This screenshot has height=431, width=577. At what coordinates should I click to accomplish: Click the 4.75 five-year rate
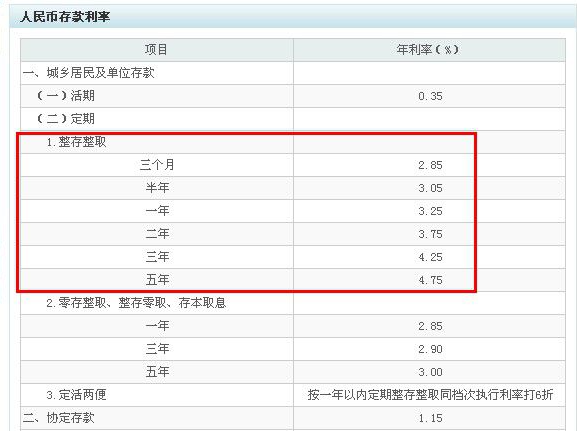coord(430,280)
